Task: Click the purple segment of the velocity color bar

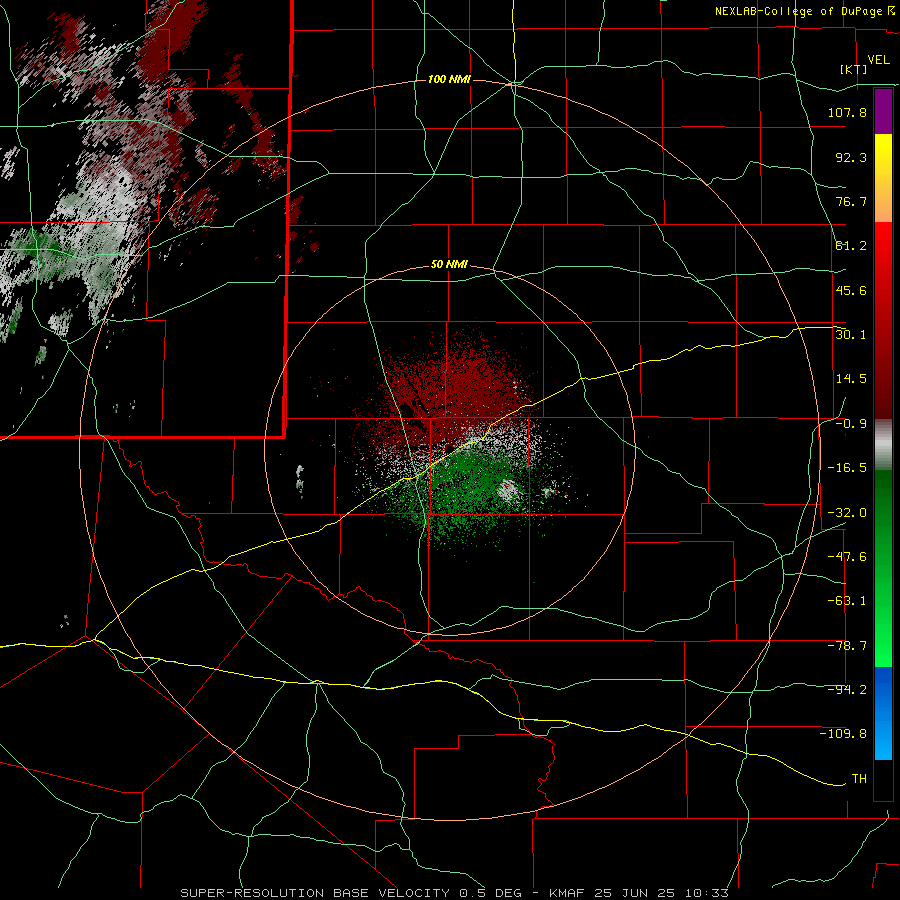Action: 883,111
